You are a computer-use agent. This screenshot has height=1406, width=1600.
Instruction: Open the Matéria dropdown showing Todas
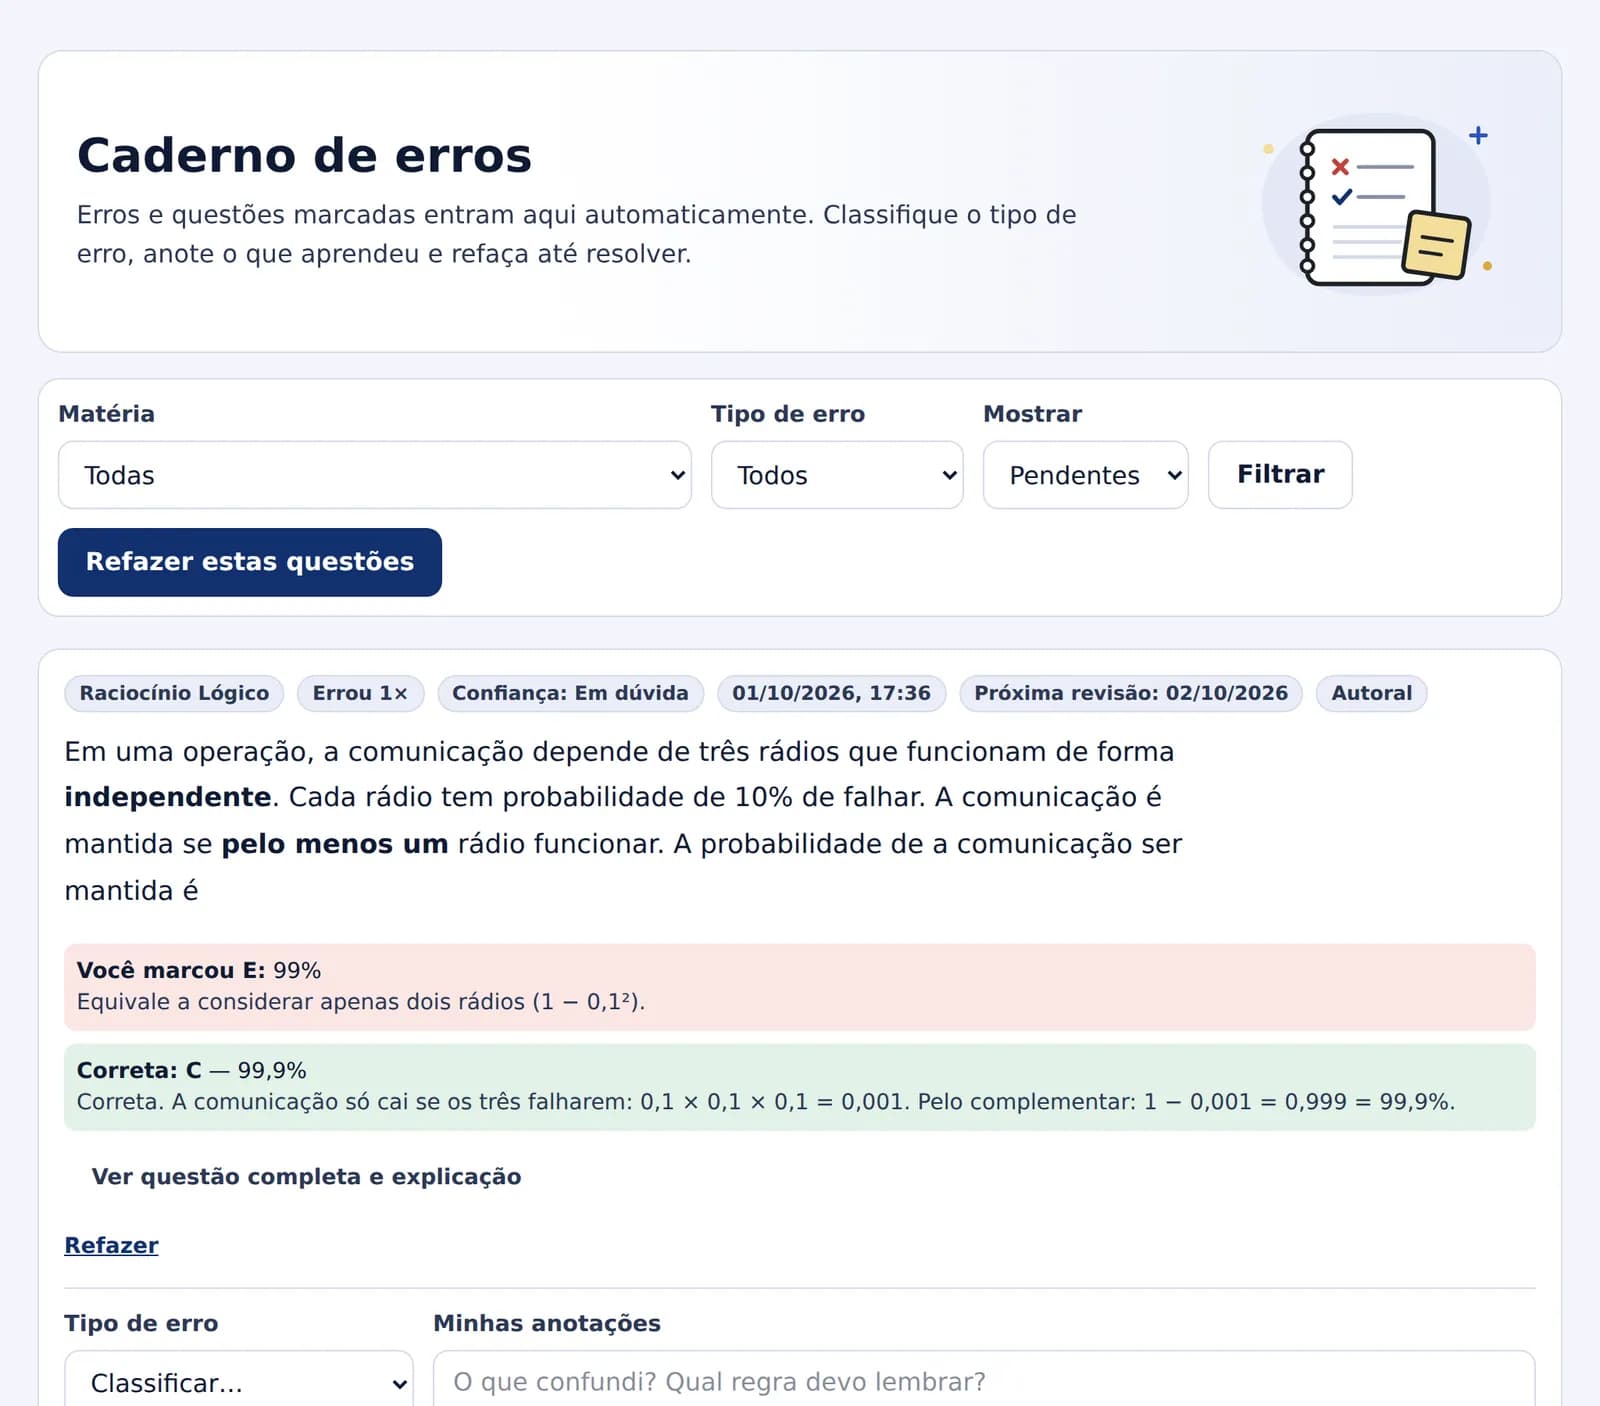coord(374,475)
